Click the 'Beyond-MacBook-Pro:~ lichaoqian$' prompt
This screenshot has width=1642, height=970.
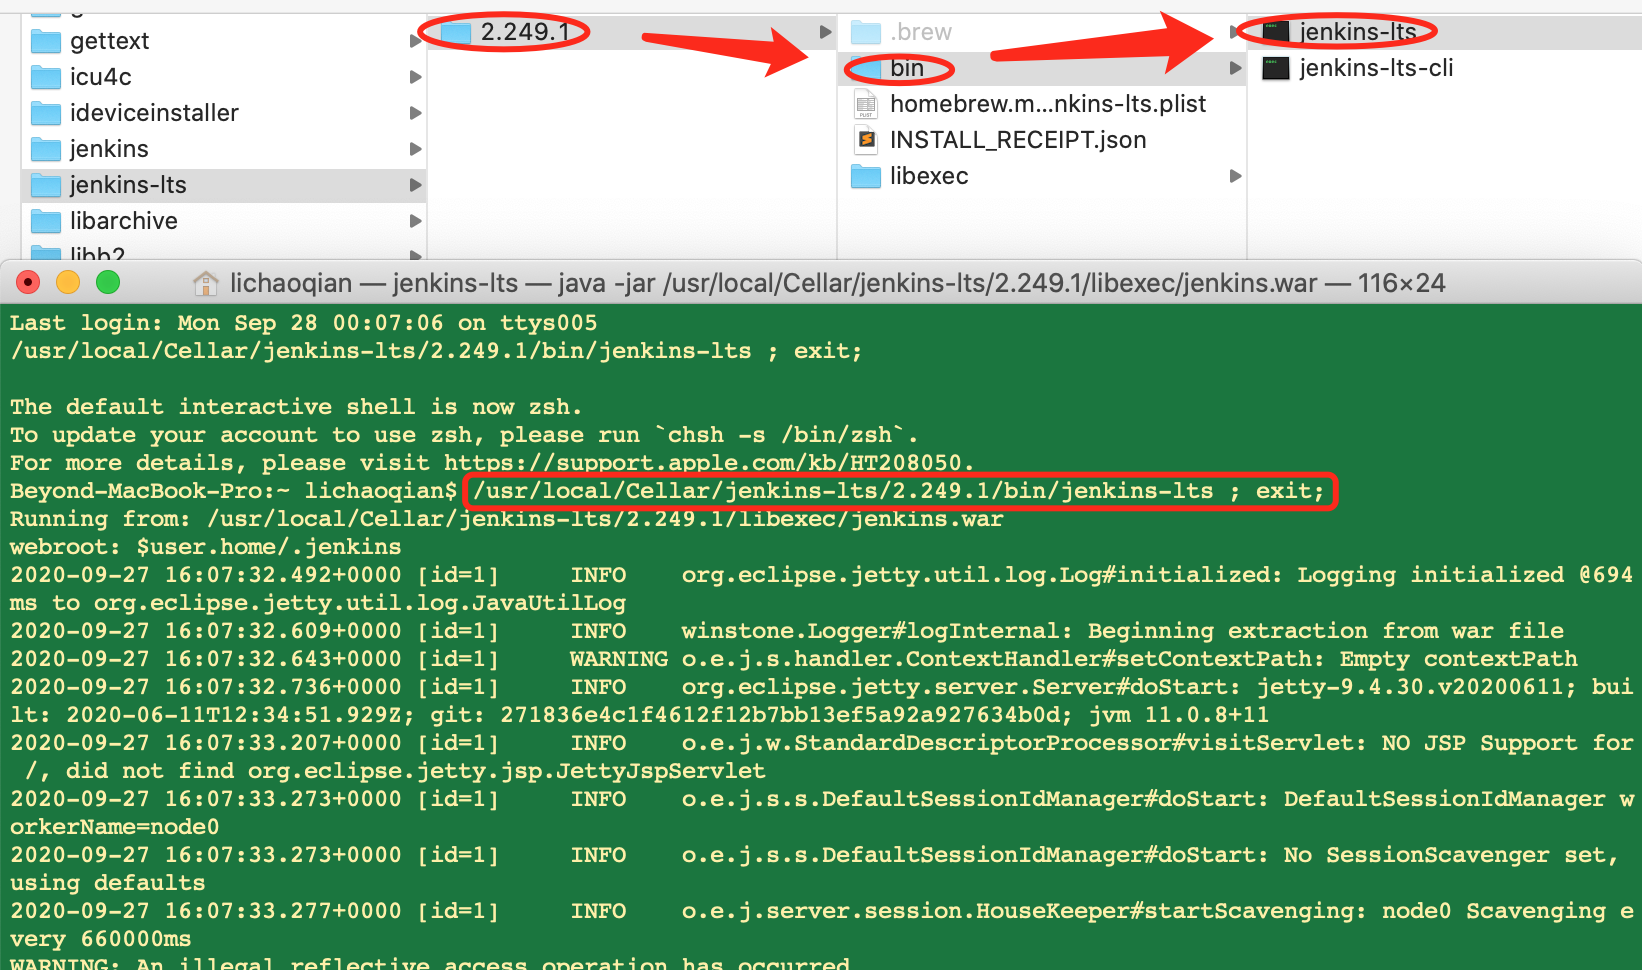234,491
